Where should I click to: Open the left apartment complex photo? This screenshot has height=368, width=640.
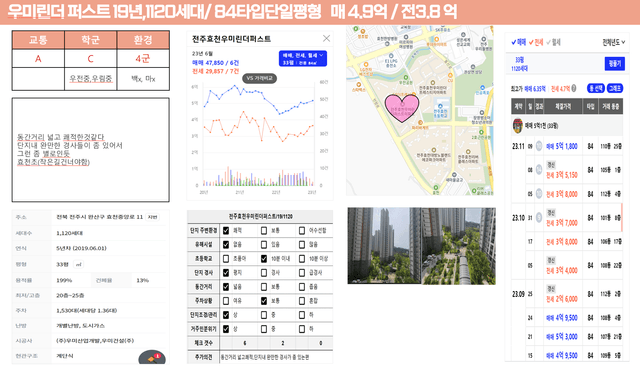(384, 246)
